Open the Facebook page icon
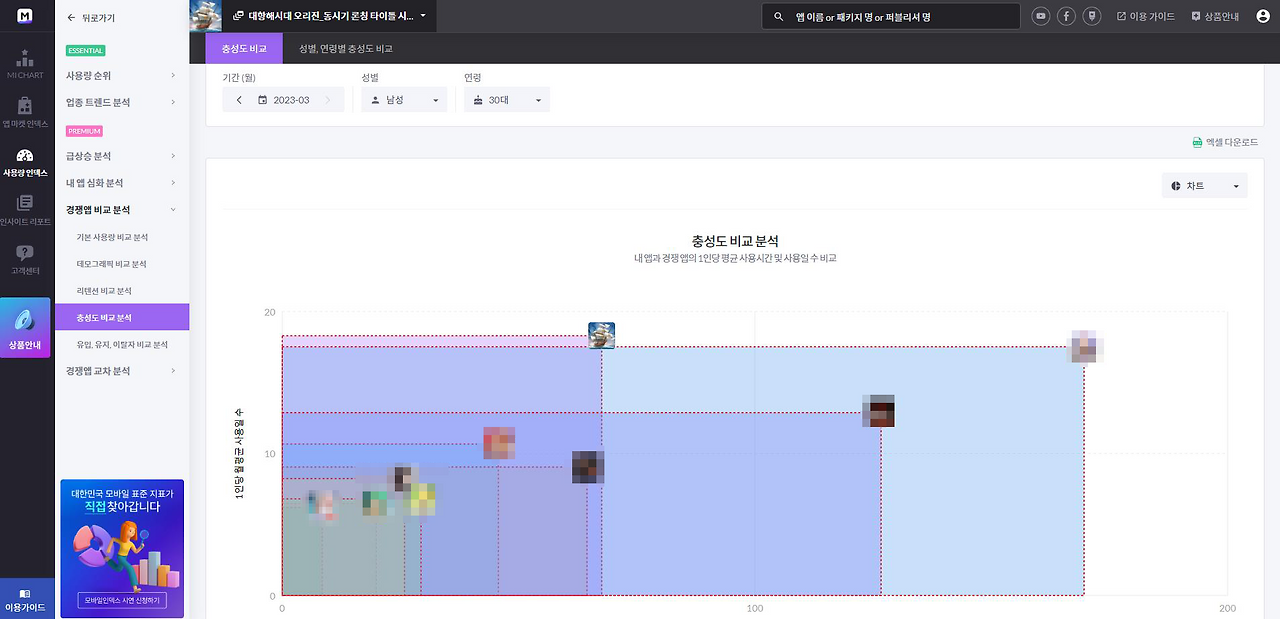This screenshot has width=1280, height=619. point(1067,16)
